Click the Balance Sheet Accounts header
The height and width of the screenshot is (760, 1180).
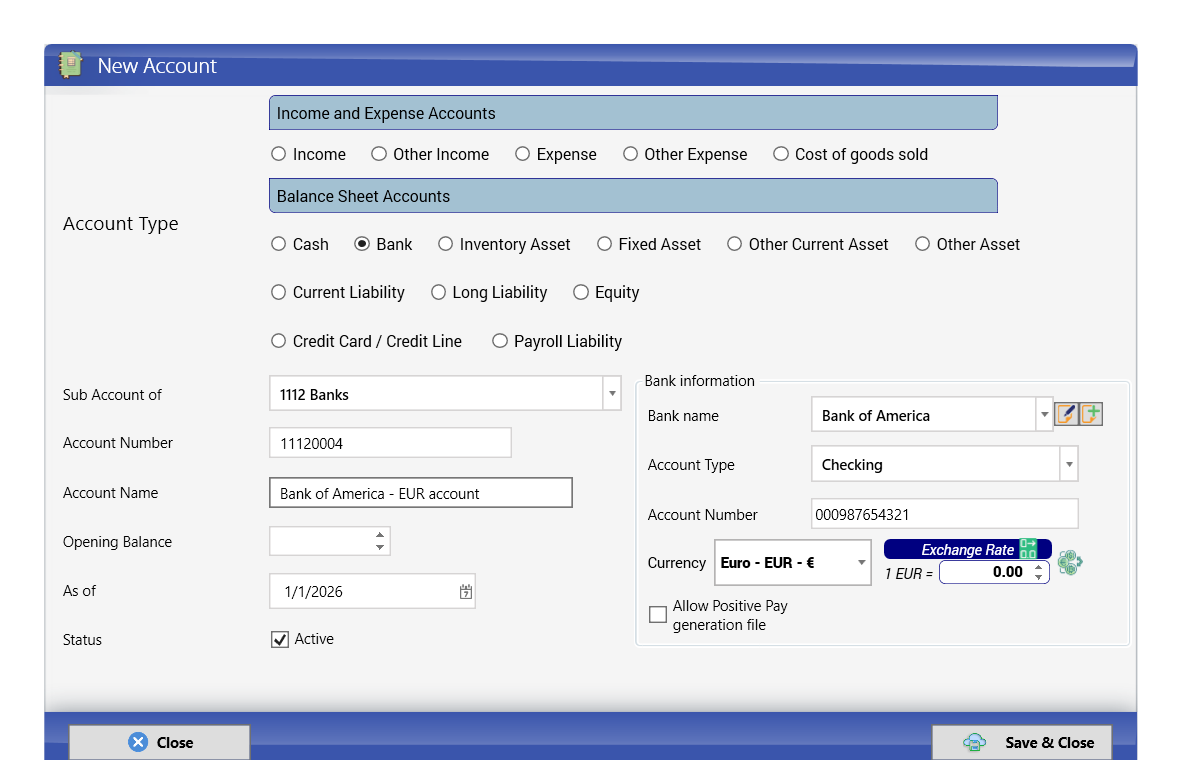(633, 196)
